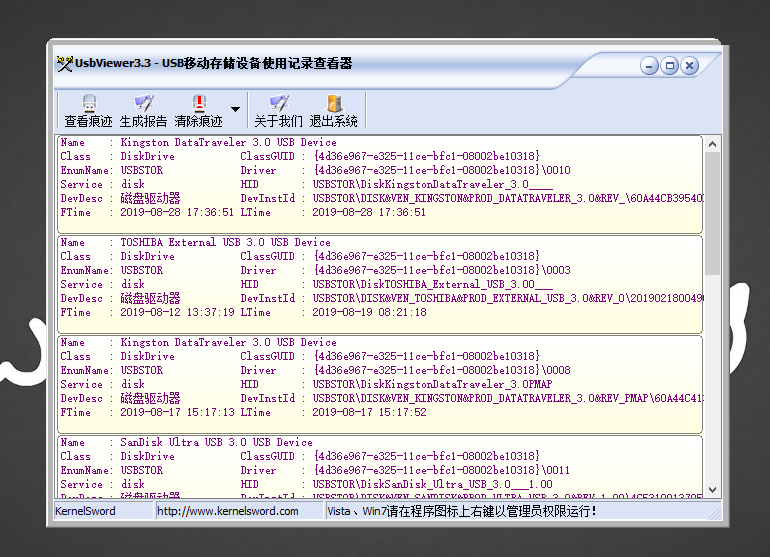Click the http://www.kernelsword.com status bar link
Screen dimensions: 770x557
pyautogui.click(x=227, y=511)
